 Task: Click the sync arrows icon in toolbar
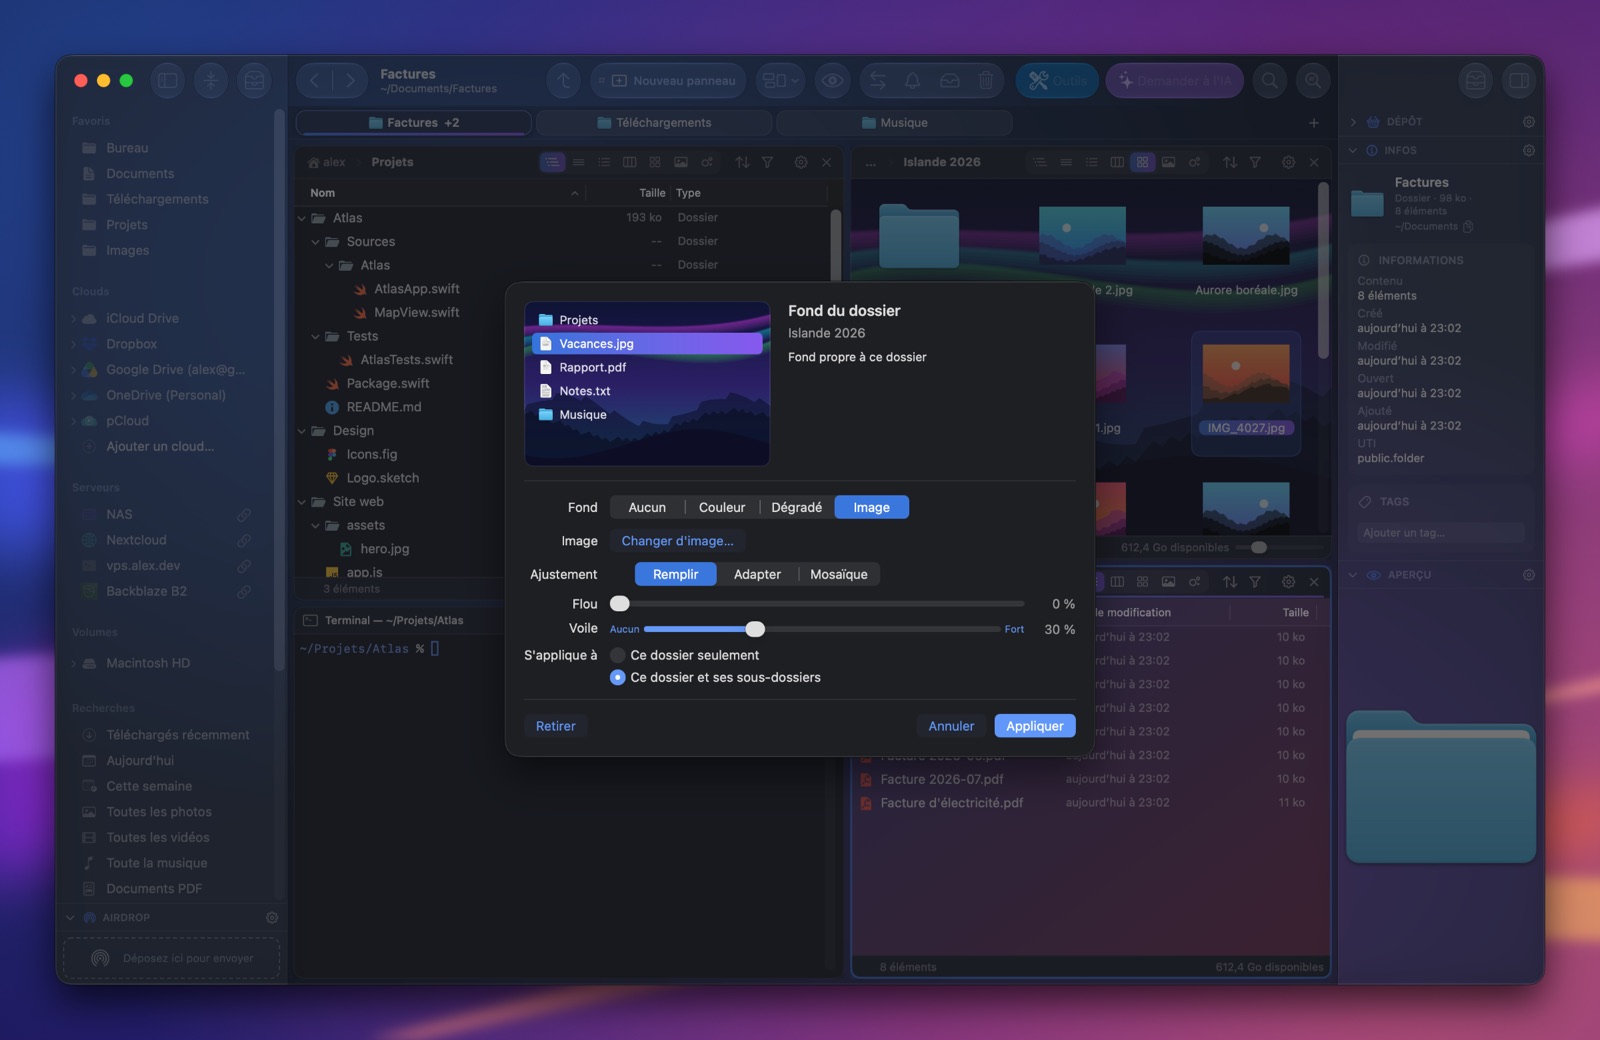[x=878, y=81]
